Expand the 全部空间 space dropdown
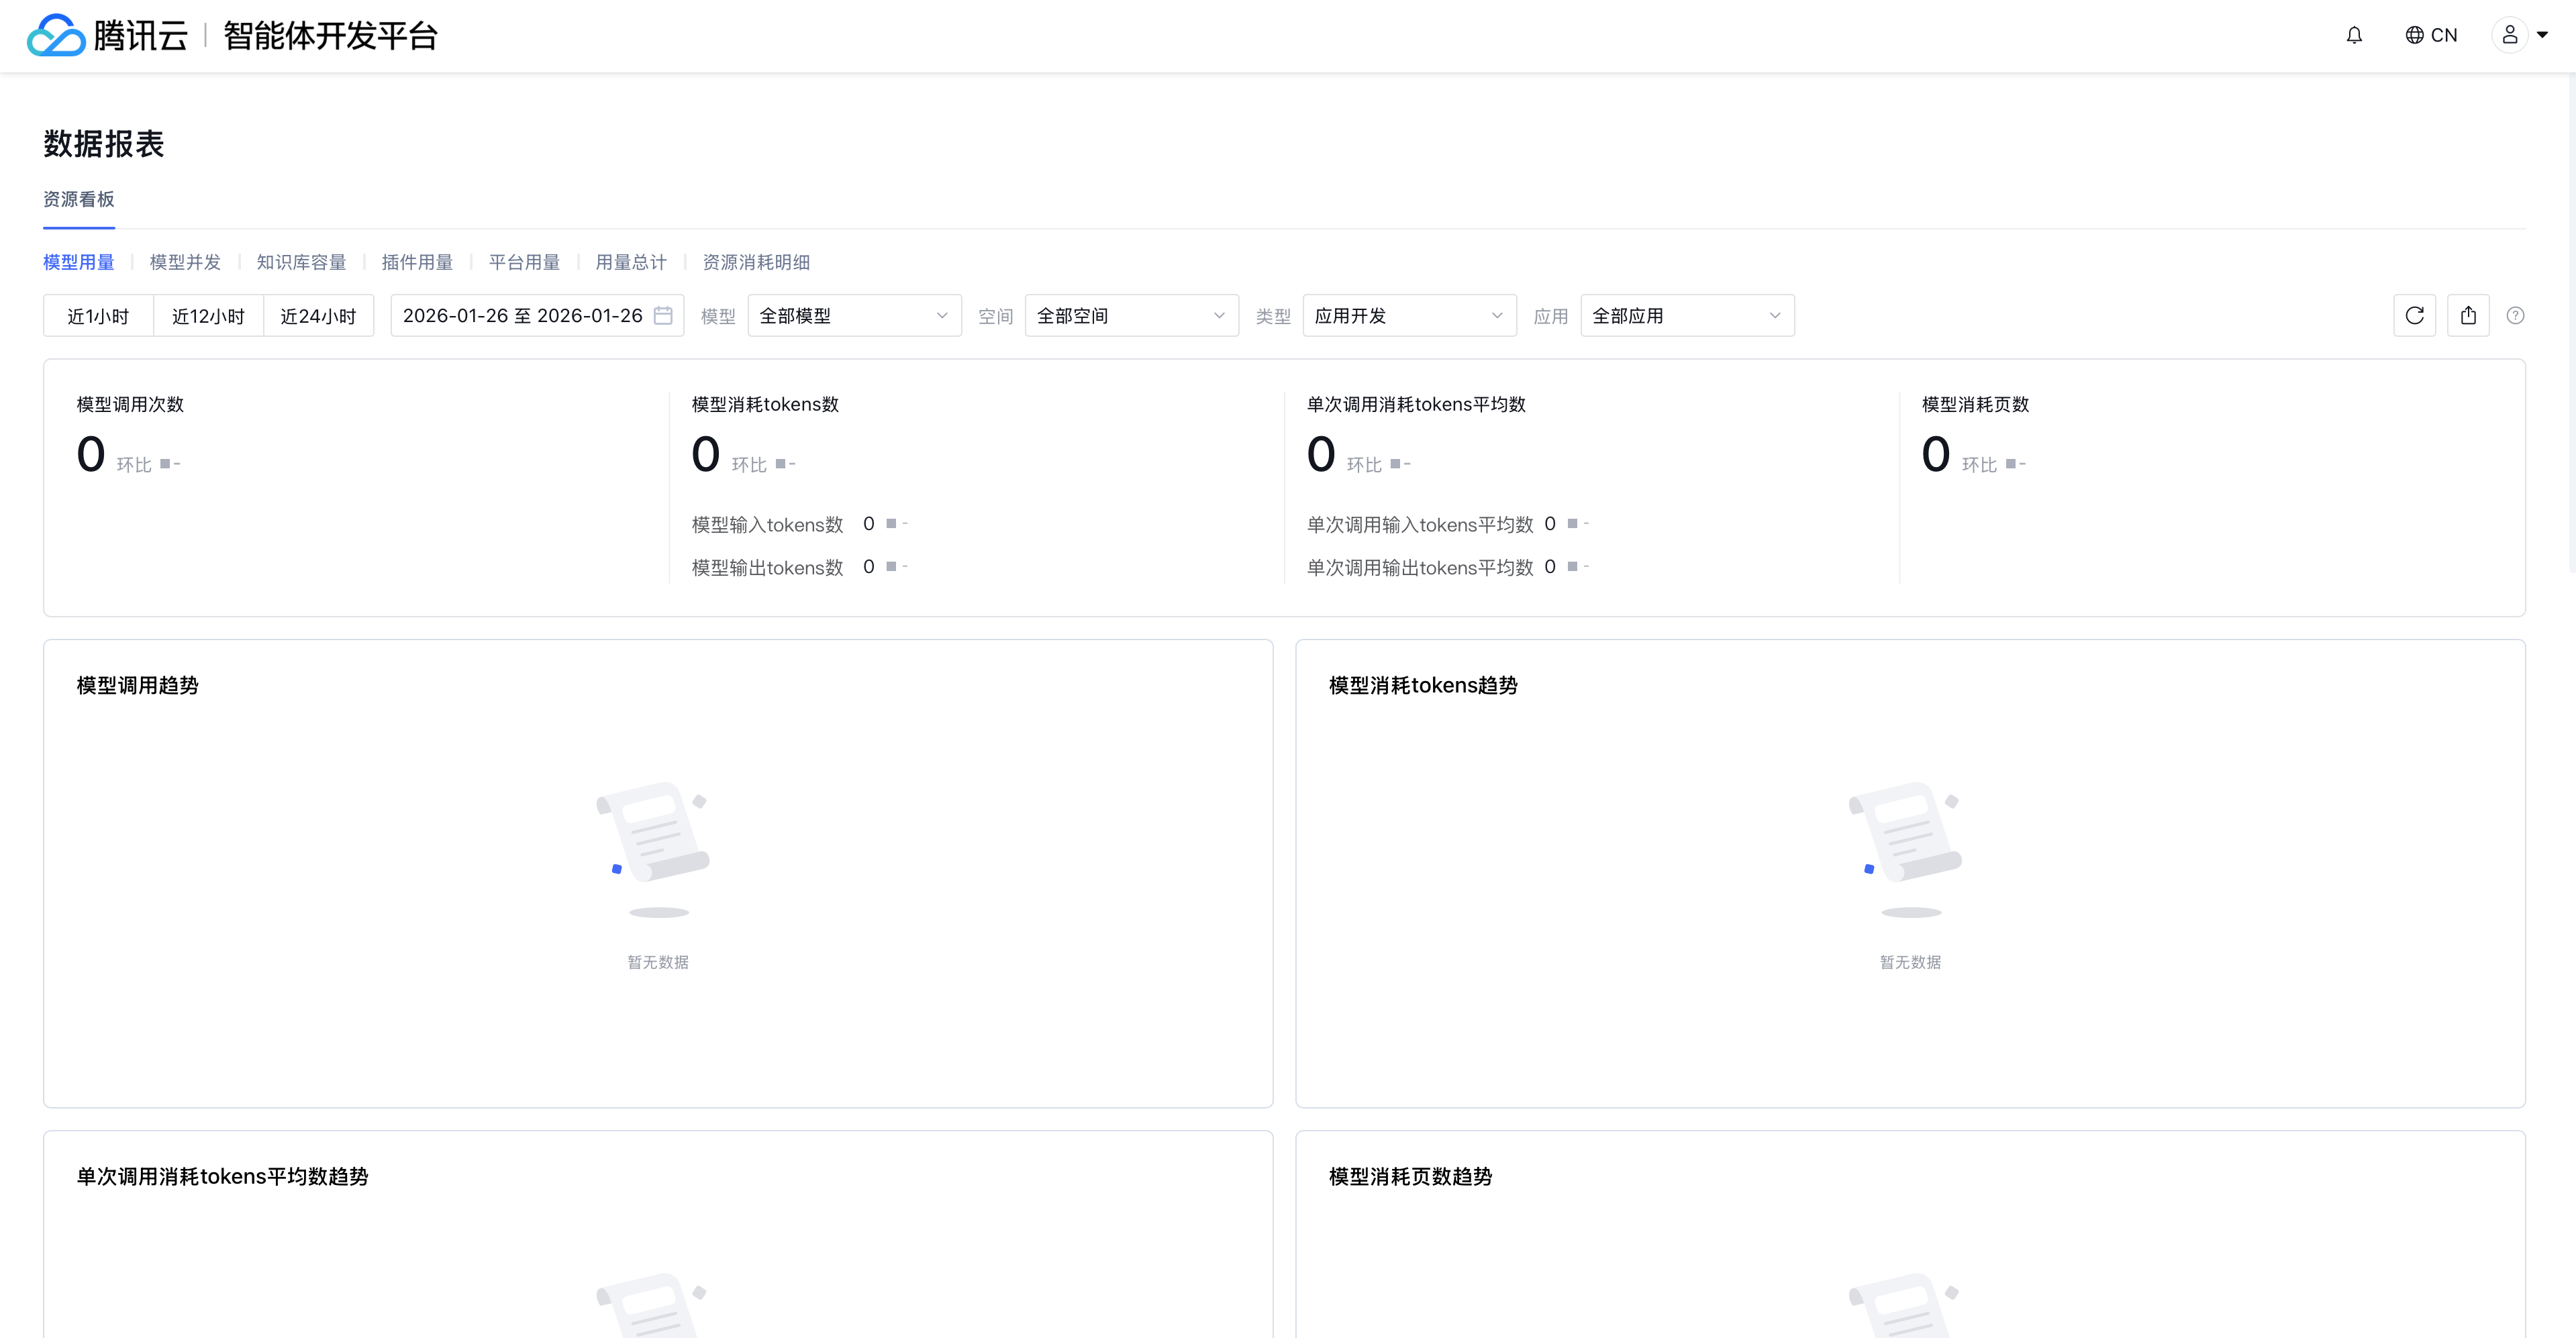The image size is (2576, 1338). 1131,316
